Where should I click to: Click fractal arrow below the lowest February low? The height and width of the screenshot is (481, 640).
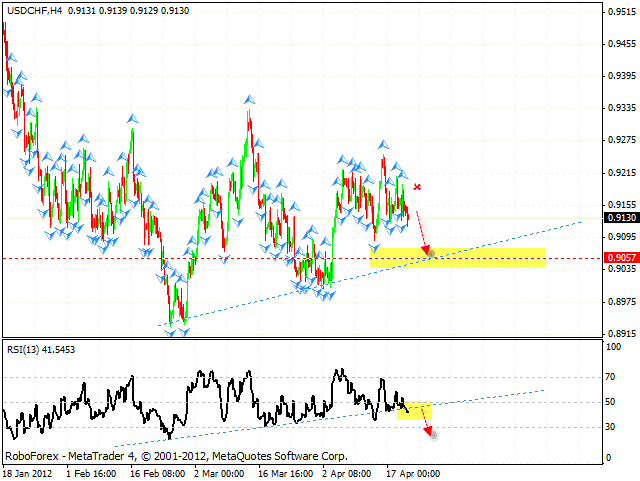[x=171, y=331]
